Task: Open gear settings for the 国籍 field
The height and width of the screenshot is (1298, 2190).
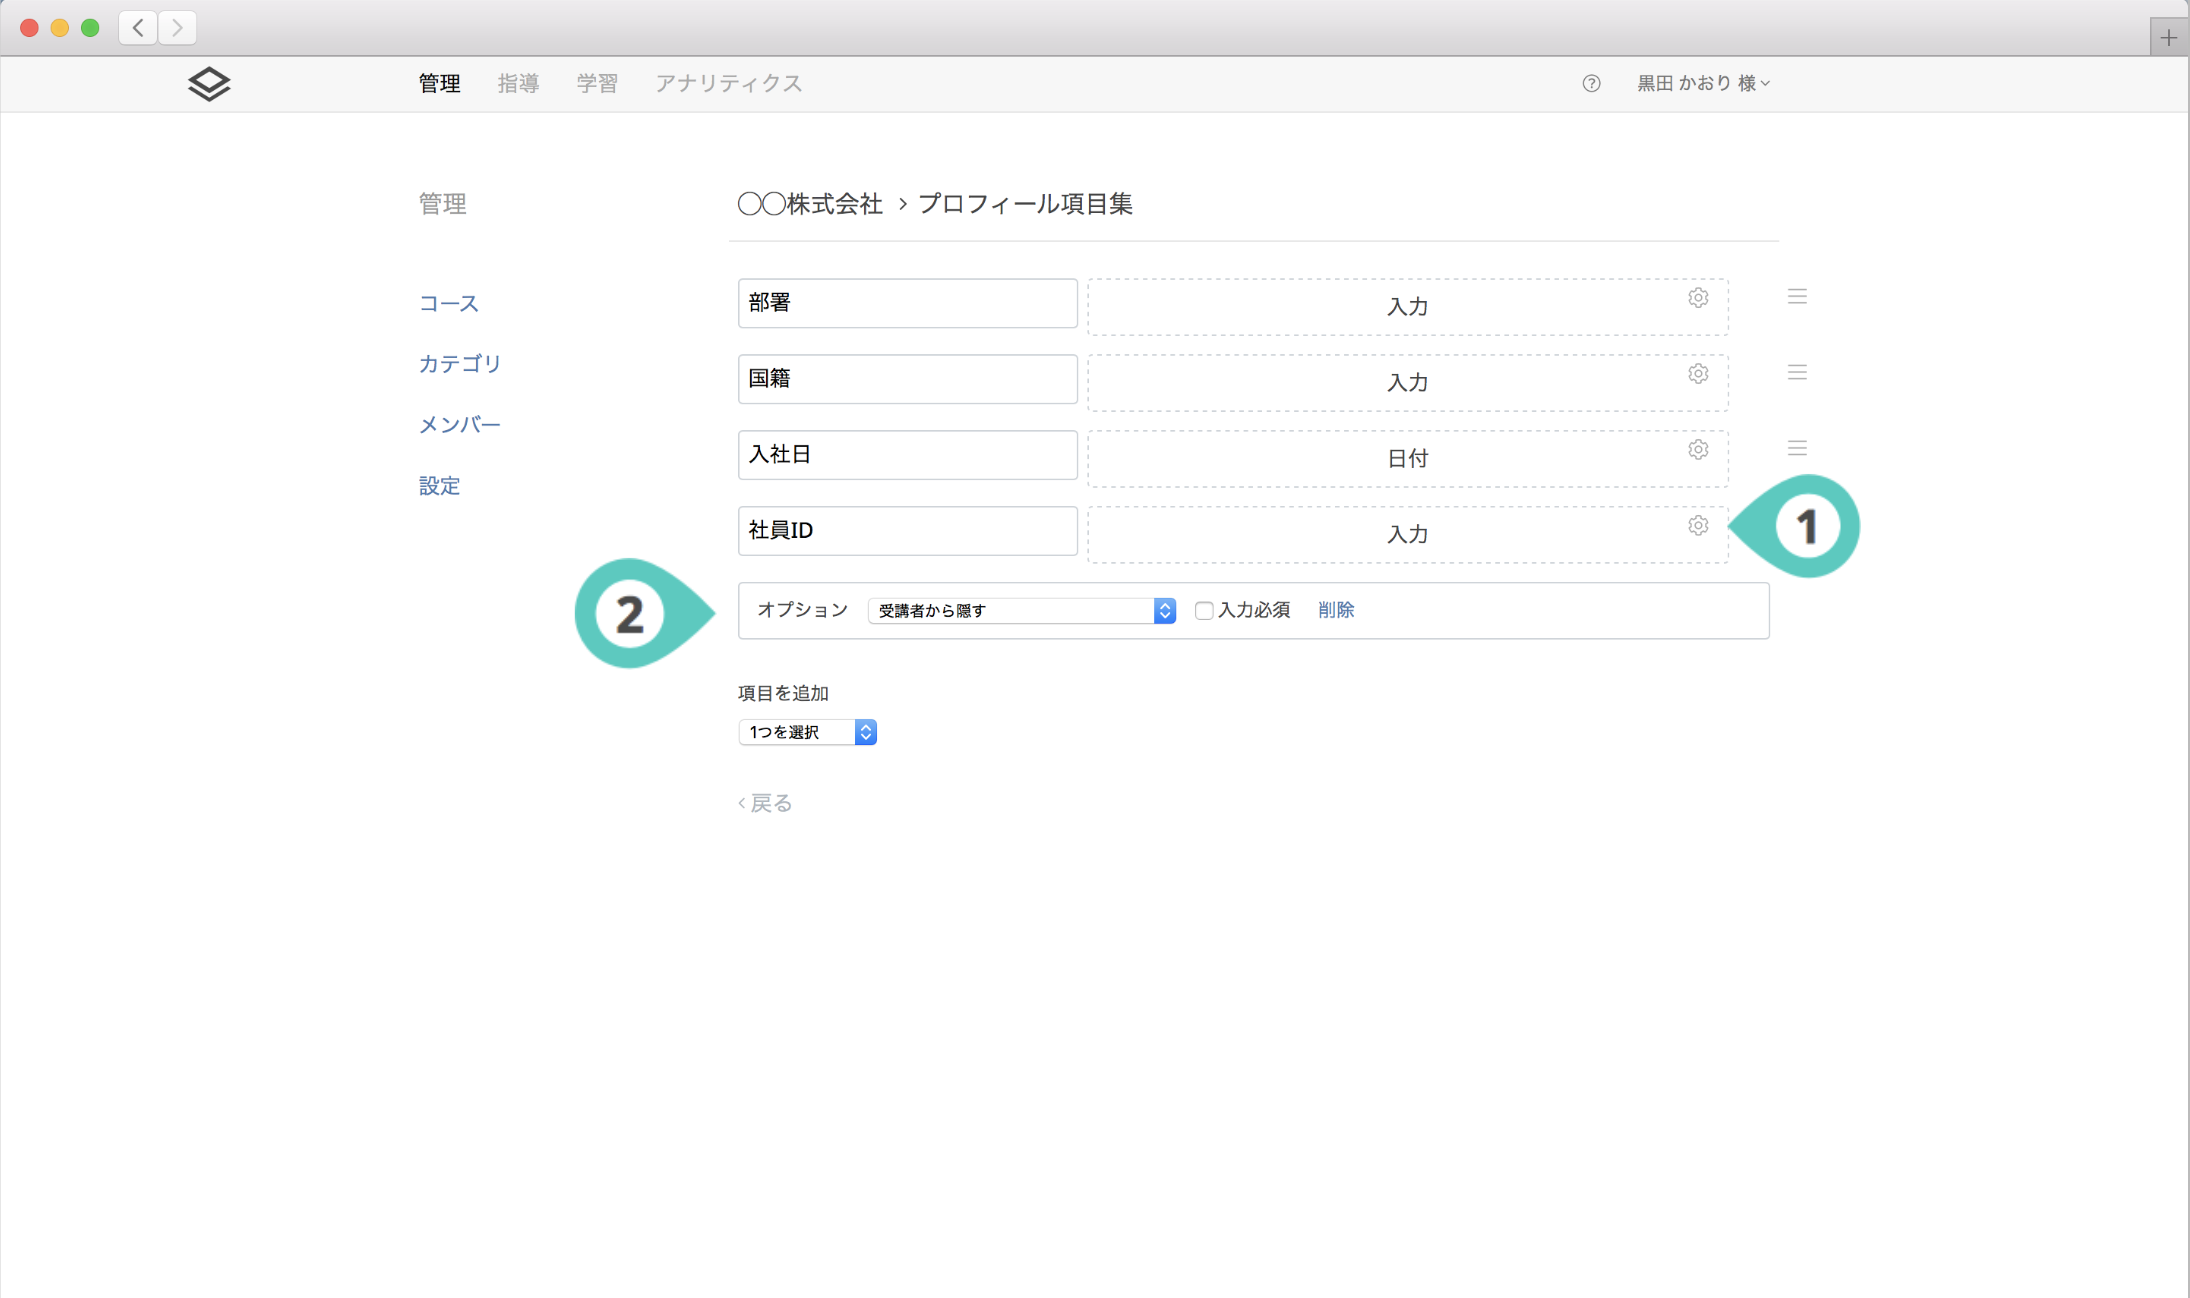Action: coord(1698,374)
